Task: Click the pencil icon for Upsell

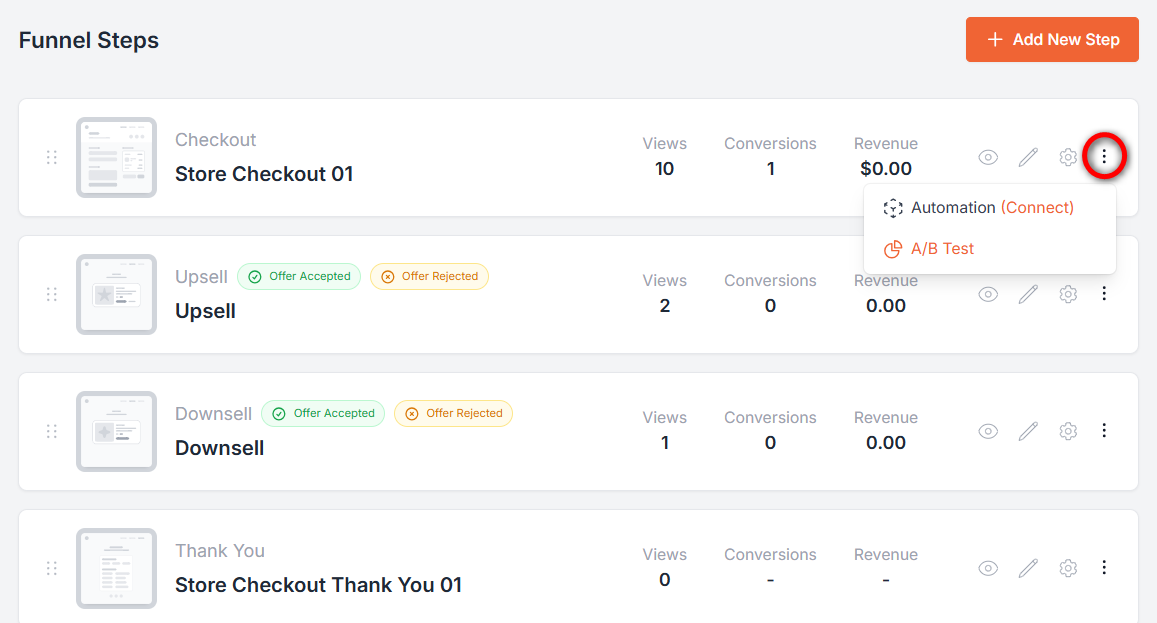Action: tap(1028, 295)
